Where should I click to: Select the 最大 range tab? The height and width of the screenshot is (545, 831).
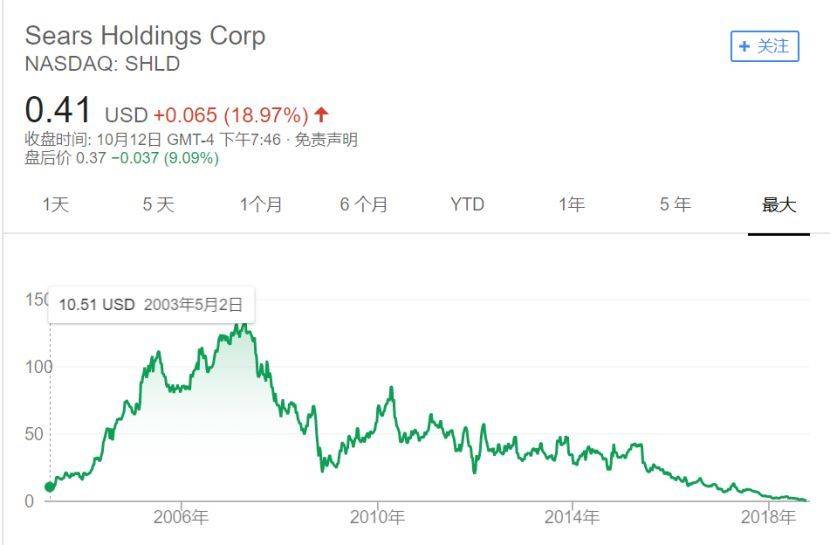pyautogui.click(x=779, y=205)
